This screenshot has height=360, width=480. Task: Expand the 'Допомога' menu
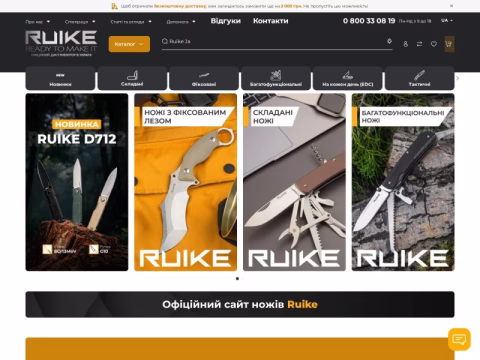coord(181,22)
